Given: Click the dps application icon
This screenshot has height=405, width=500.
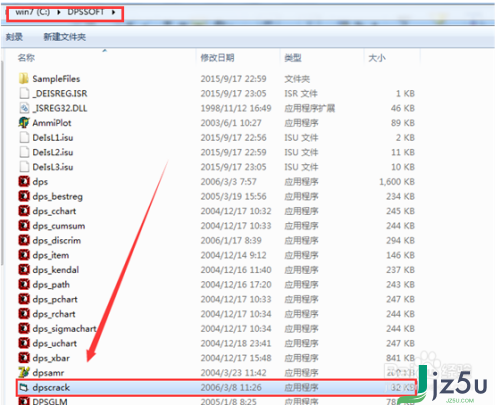Looking at the screenshot, I should pos(24,181).
